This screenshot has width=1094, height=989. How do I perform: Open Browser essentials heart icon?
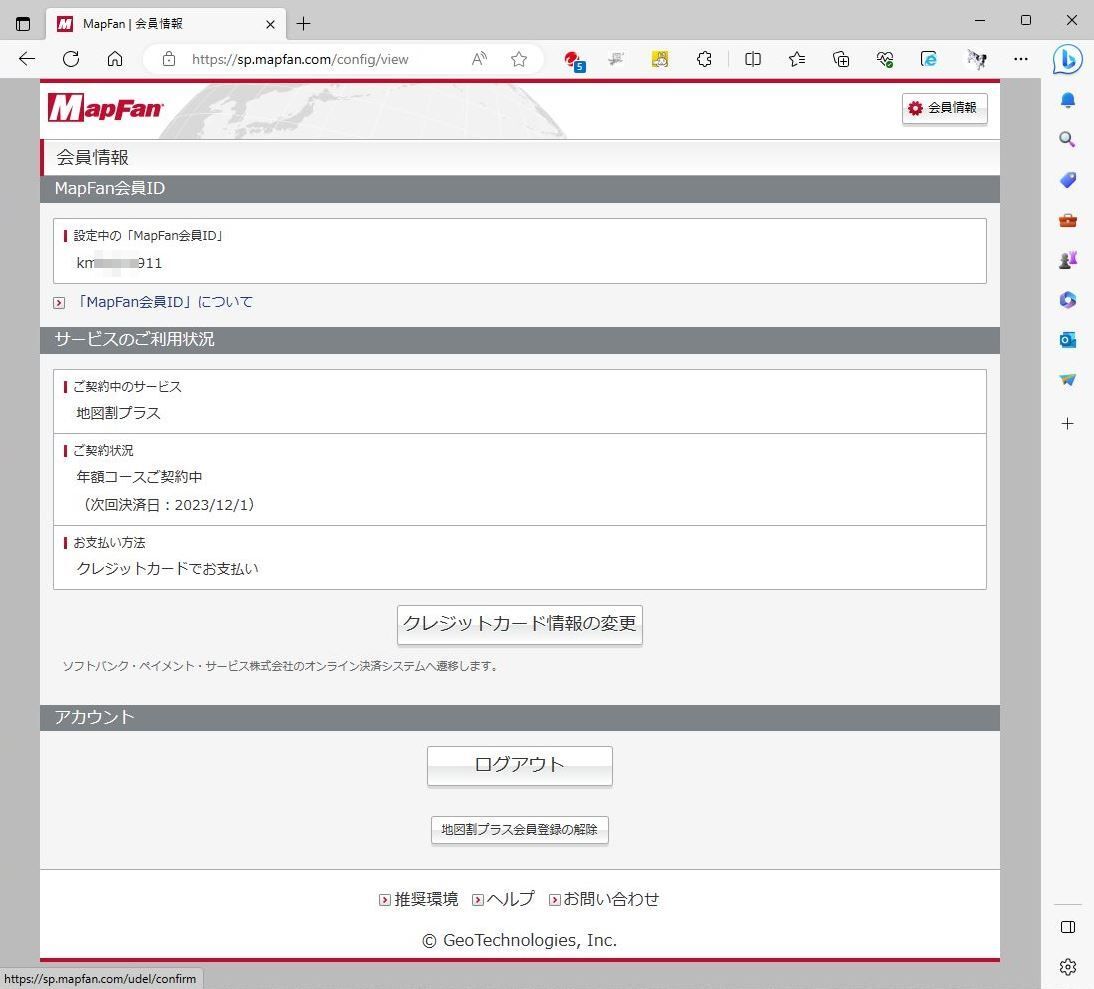(885, 59)
